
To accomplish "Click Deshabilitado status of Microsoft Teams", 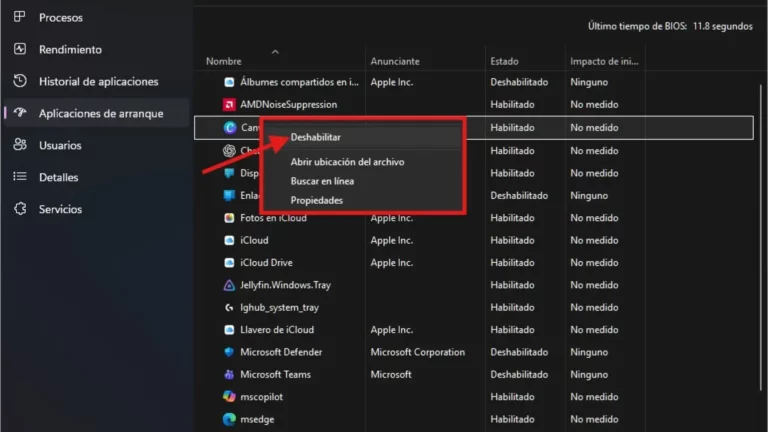I will click(x=519, y=374).
